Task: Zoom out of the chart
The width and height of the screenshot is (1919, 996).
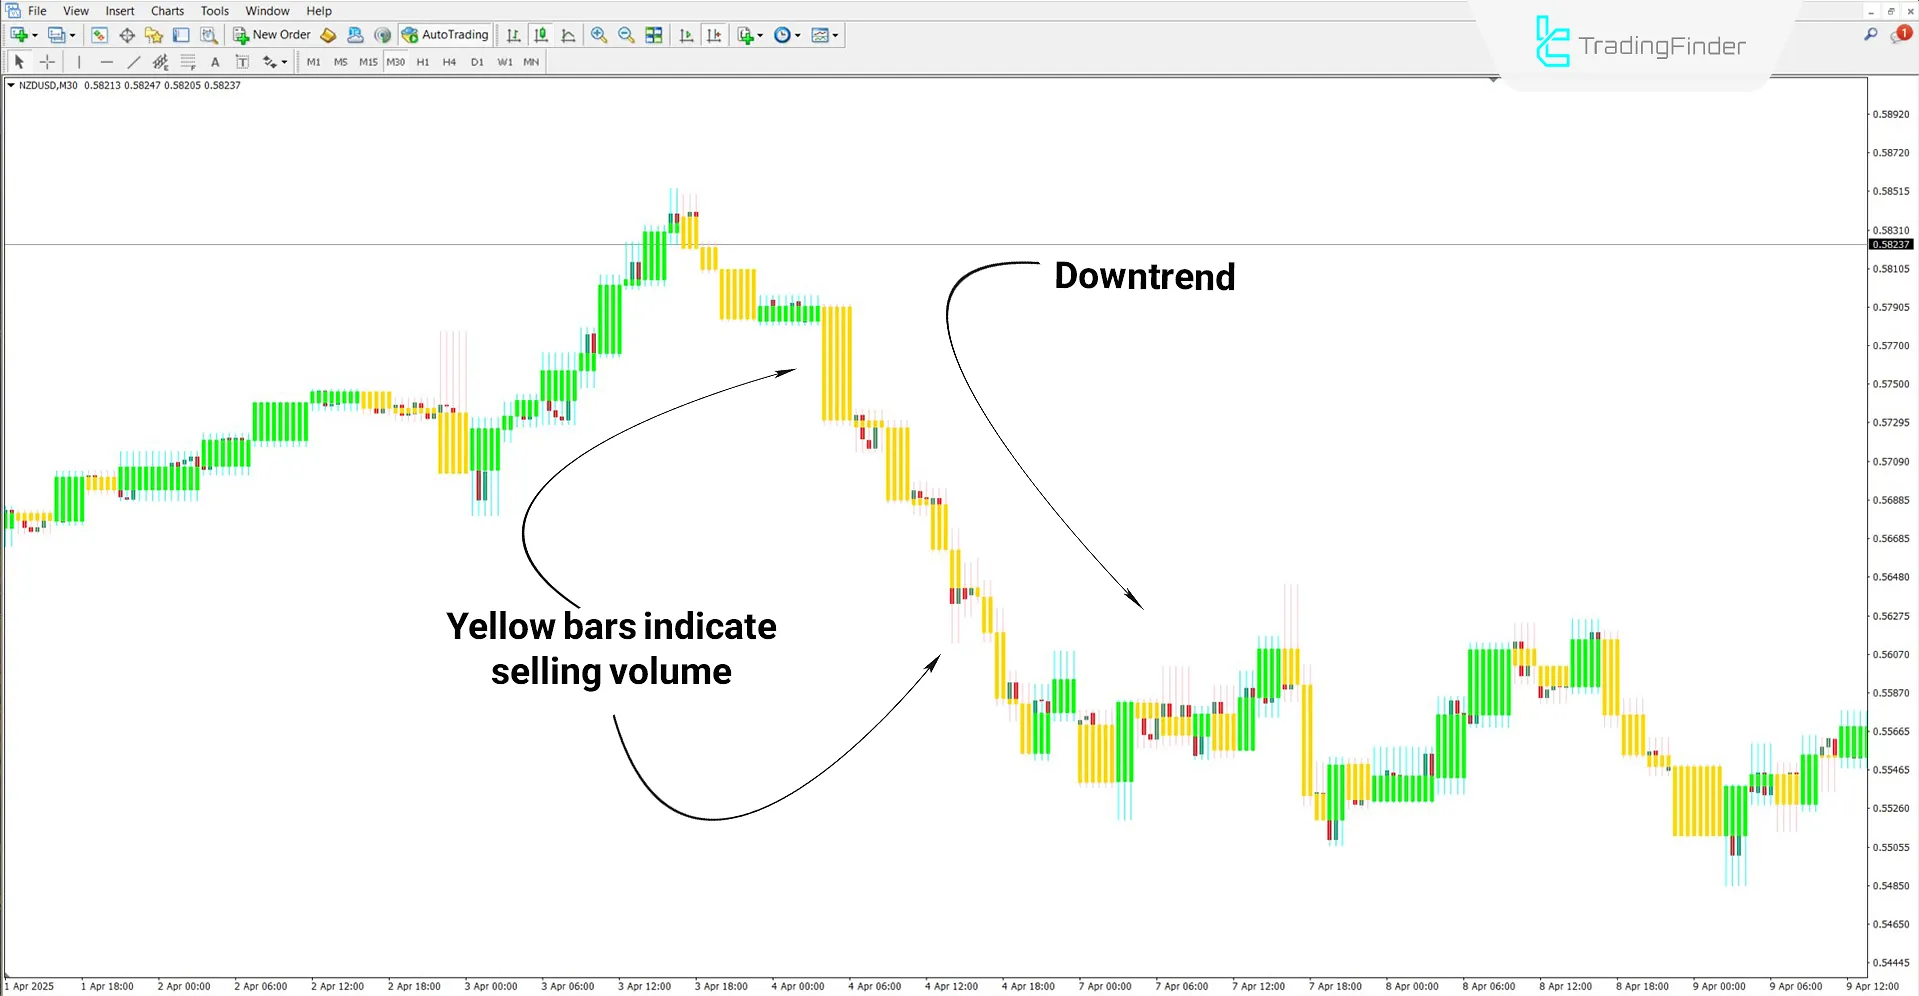Action: click(625, 35)
